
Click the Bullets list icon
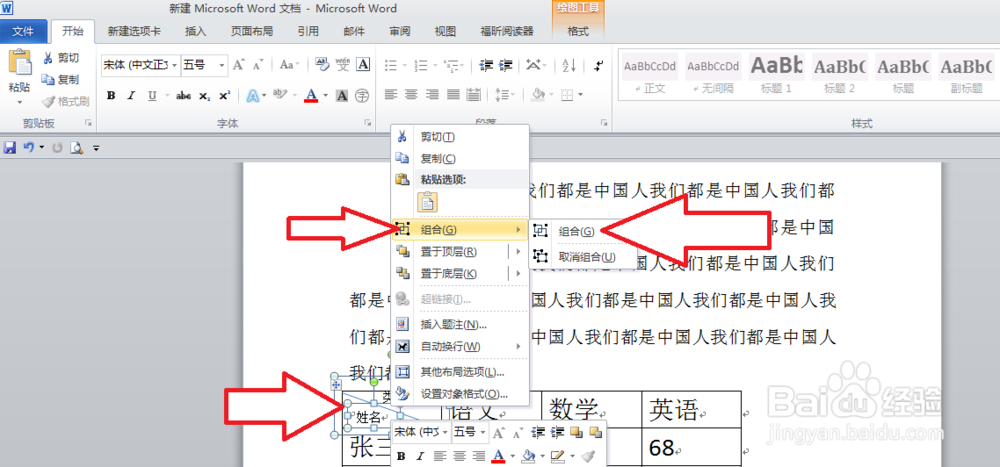pyautogui.click(x=391, y=64)
